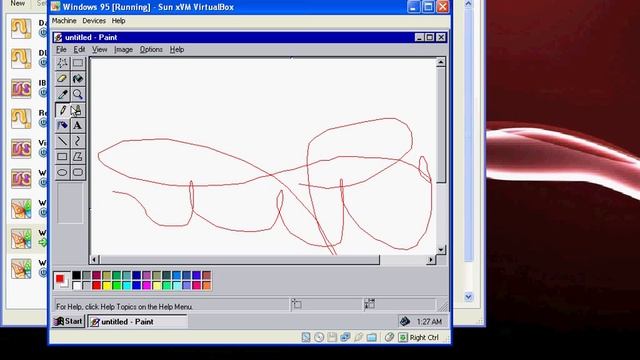This screenshot has height=360, width=640.
Task: Click the VirtualBox network status icon
Action: [x=345, y=337]
